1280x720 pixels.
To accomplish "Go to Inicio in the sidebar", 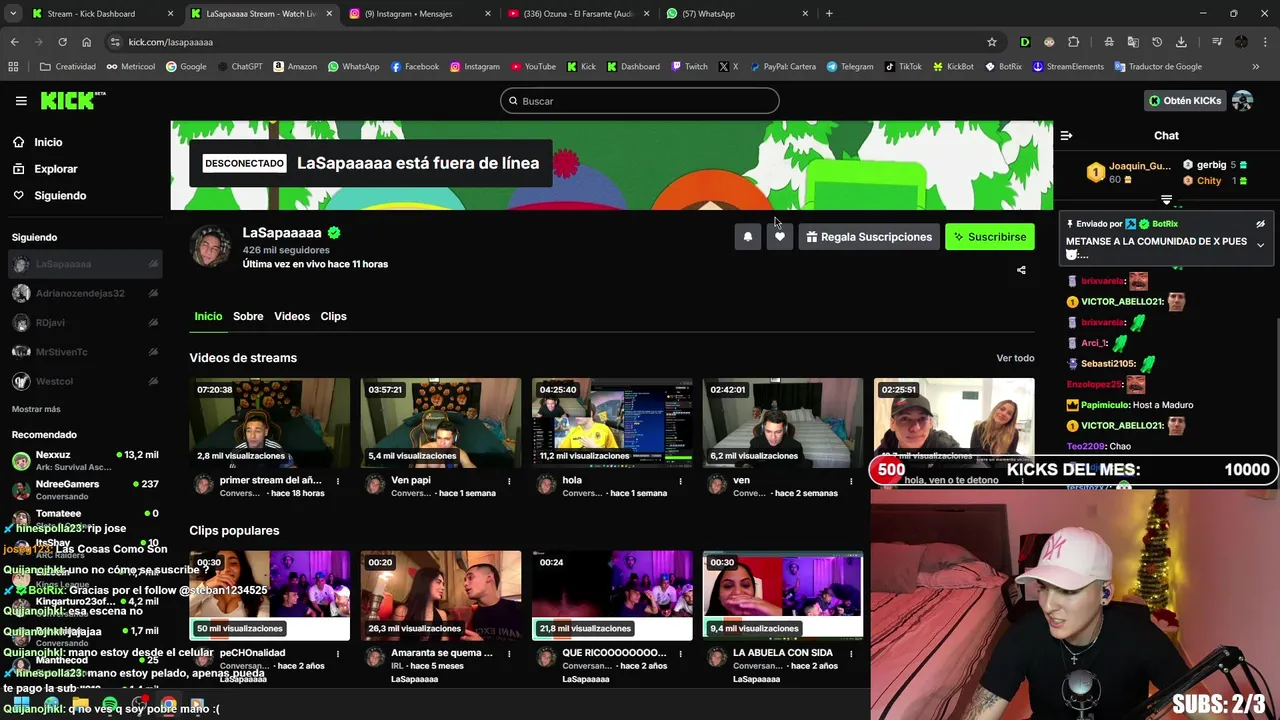I will (48, 142).
